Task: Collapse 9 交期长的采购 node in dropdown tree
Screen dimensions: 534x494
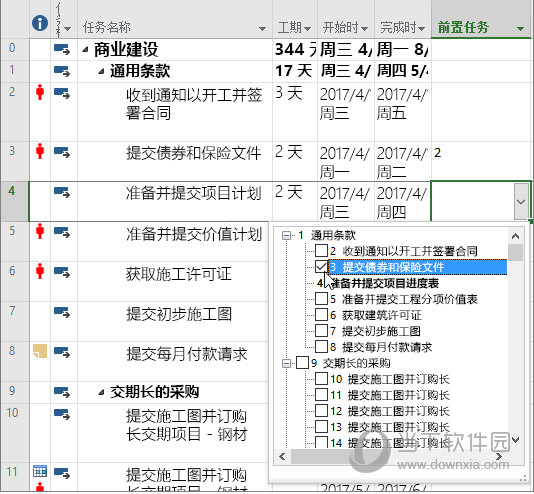Action: [286, 363]
